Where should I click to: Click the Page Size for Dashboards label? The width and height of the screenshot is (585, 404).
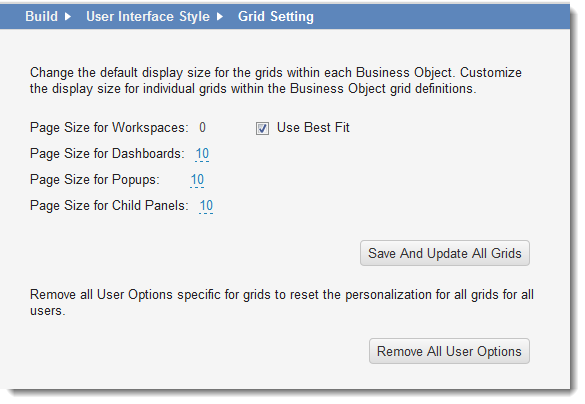tap(107, 154)
